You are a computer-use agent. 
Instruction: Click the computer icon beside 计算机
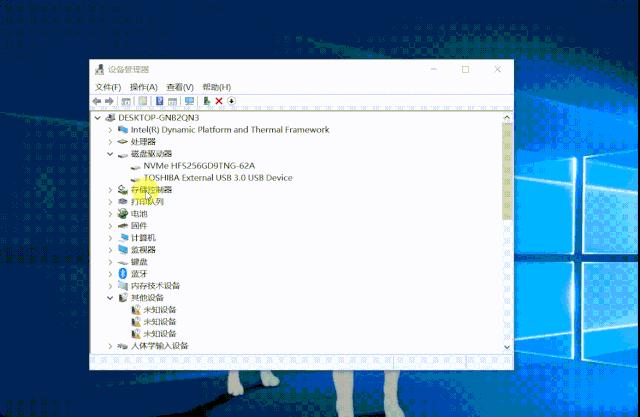pyautogui.click(x=124, y=237)
